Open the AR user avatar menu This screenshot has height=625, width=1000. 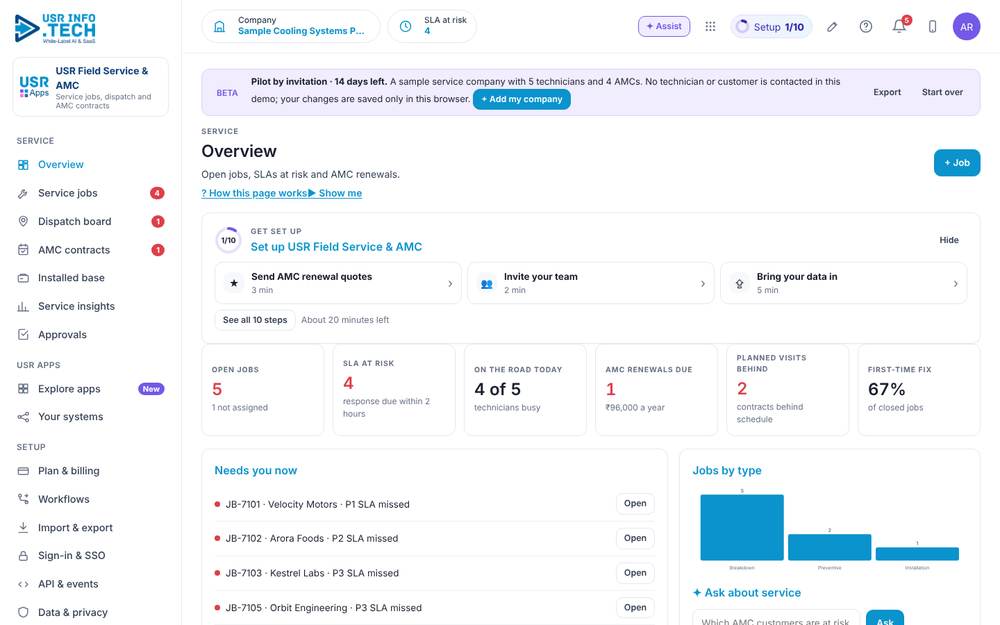pyautogui.click(x=966, y=27)
